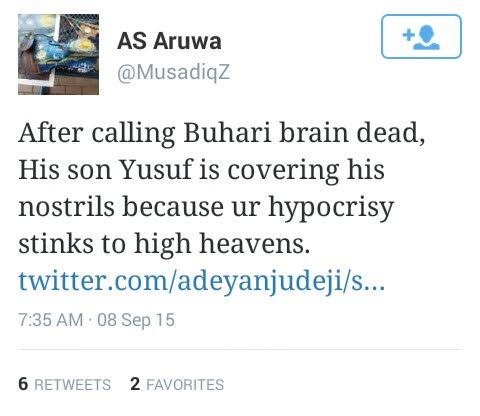Screen dimensions: 480x416
Task: Click the 08 Sep 15 date
Action: 136,320
